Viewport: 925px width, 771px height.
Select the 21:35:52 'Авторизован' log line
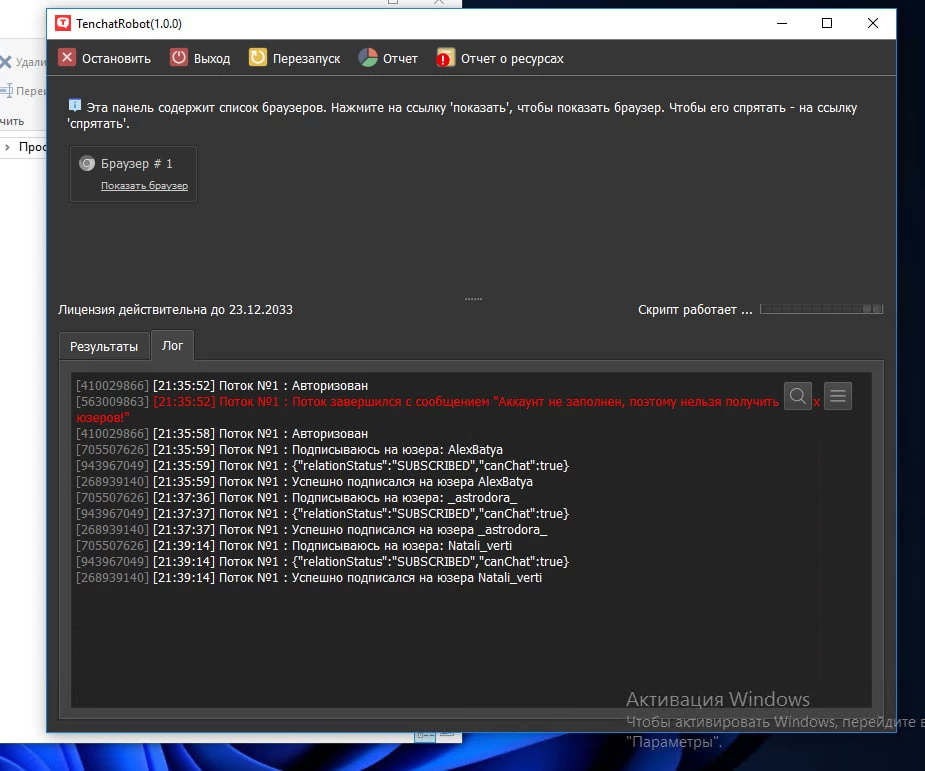222,385
